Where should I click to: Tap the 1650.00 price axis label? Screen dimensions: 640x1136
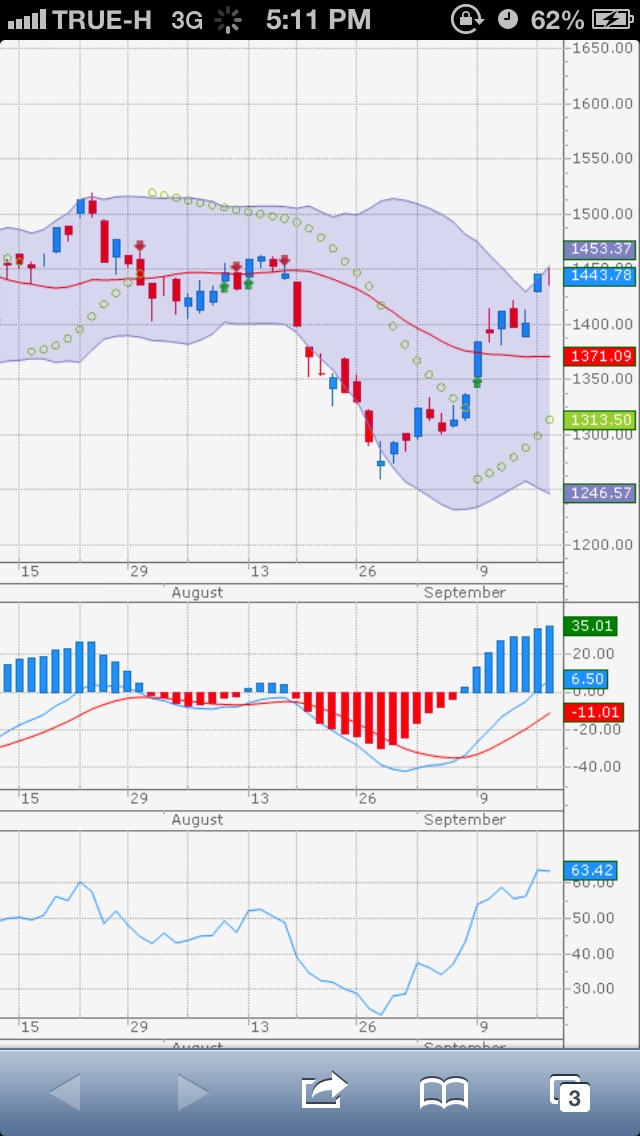[601, 49]
